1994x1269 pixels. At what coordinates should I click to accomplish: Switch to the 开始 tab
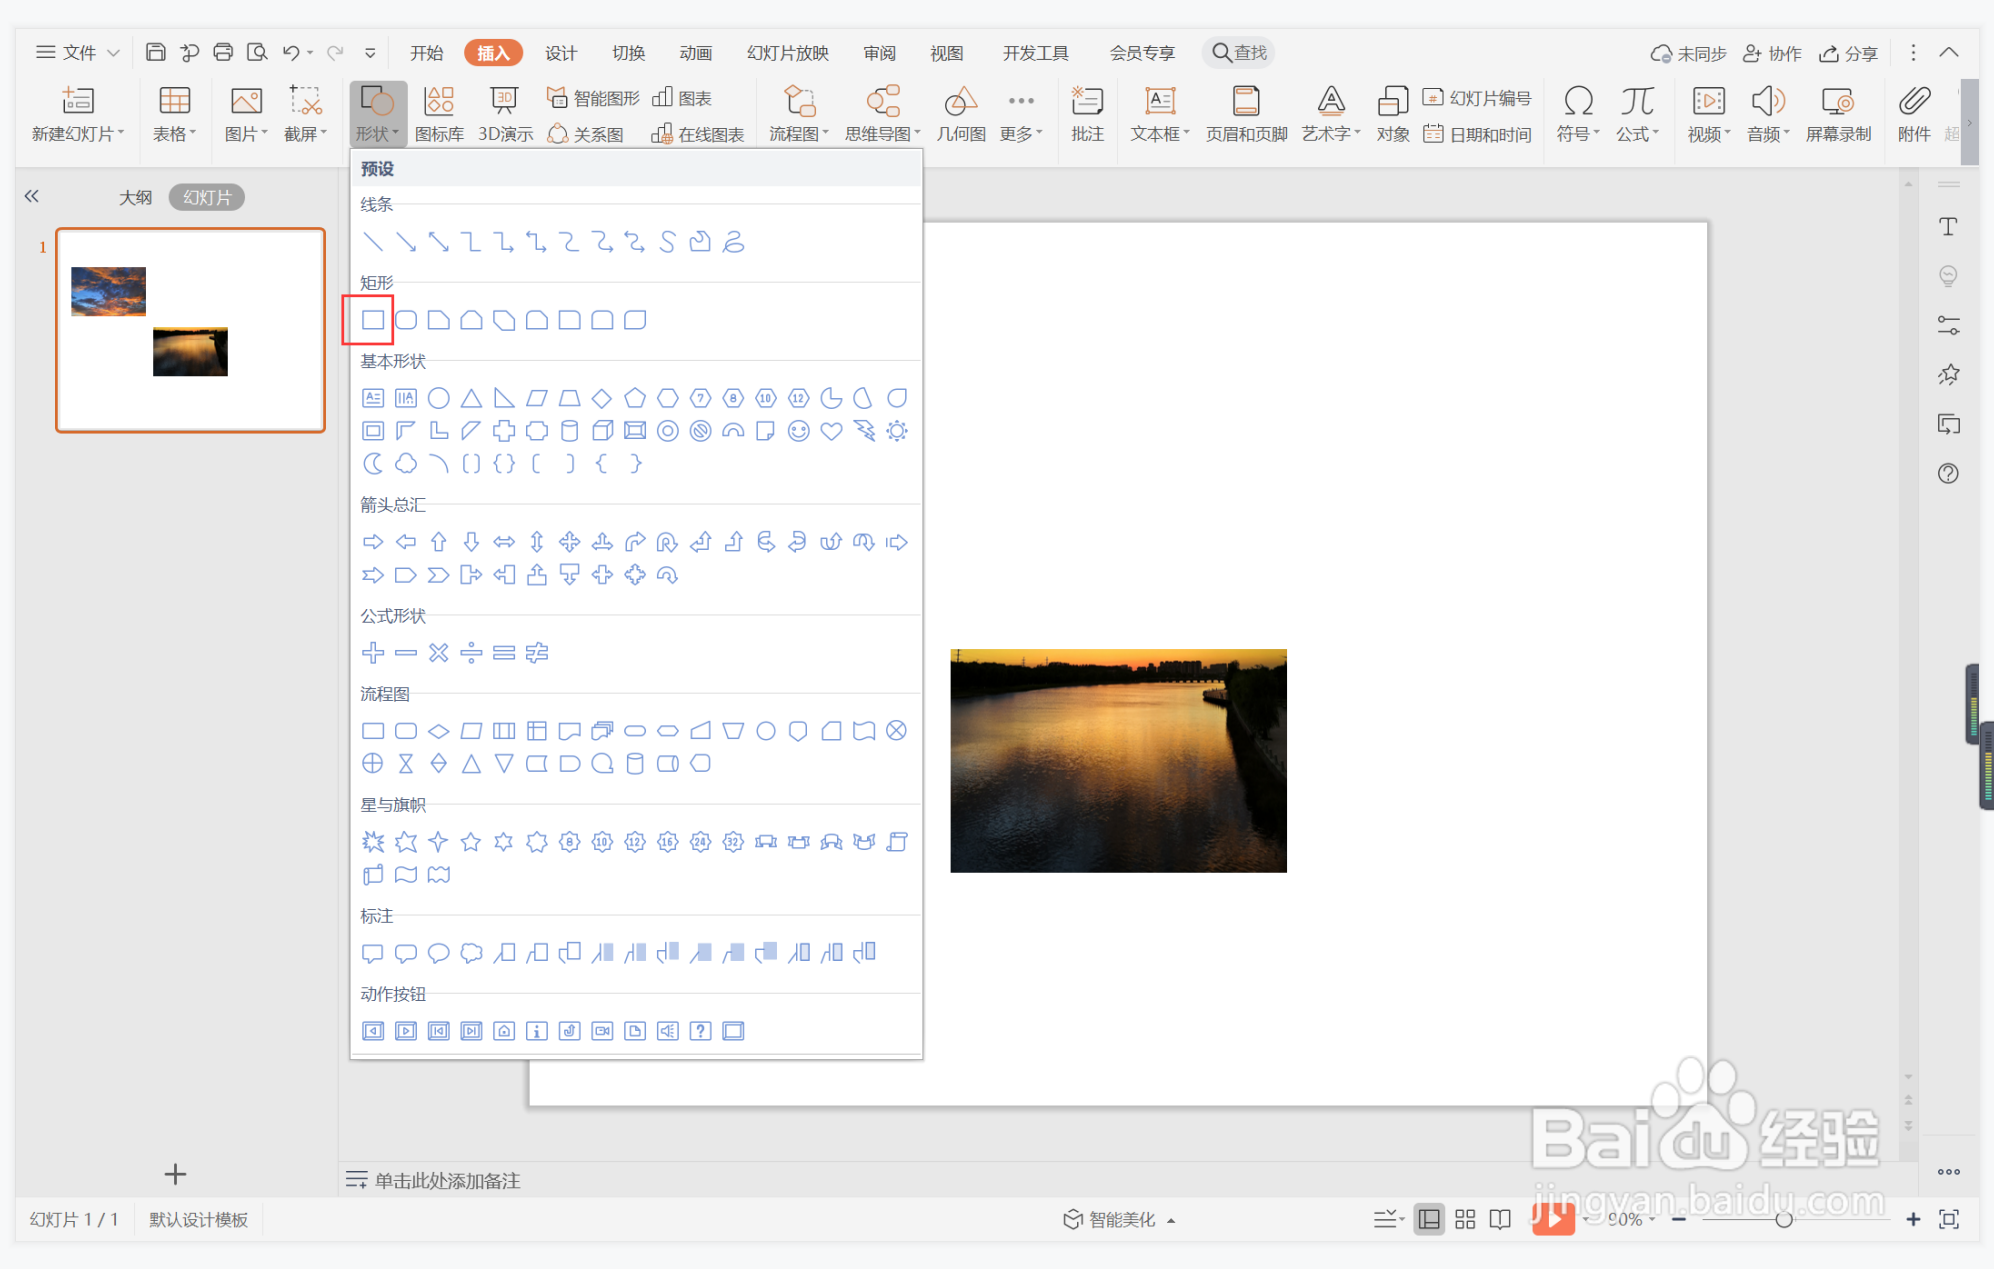427,53
